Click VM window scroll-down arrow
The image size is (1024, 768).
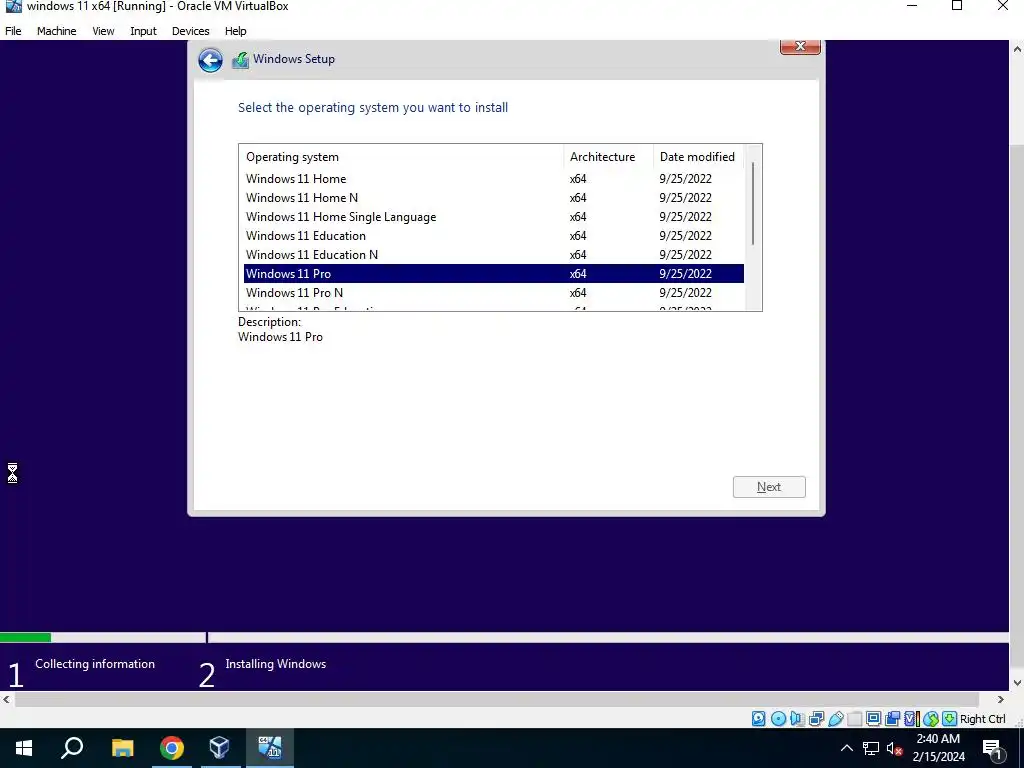[x=1017, y=683]
